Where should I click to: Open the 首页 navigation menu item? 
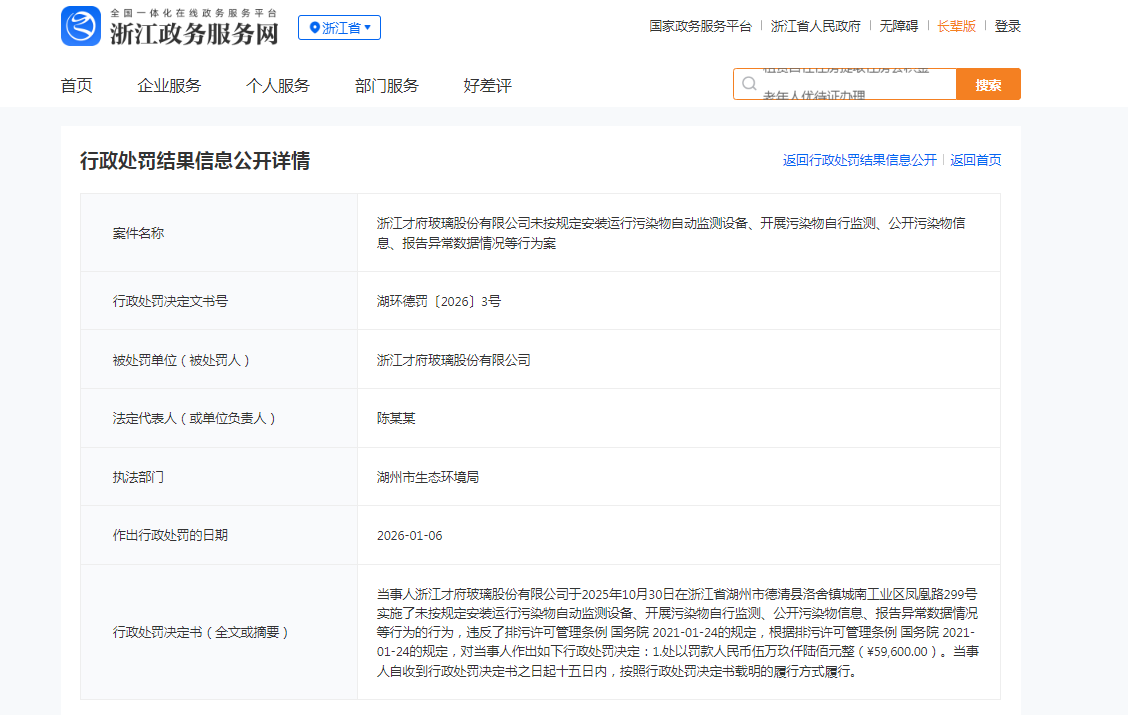pyautogui.click(x=77, y=86)
